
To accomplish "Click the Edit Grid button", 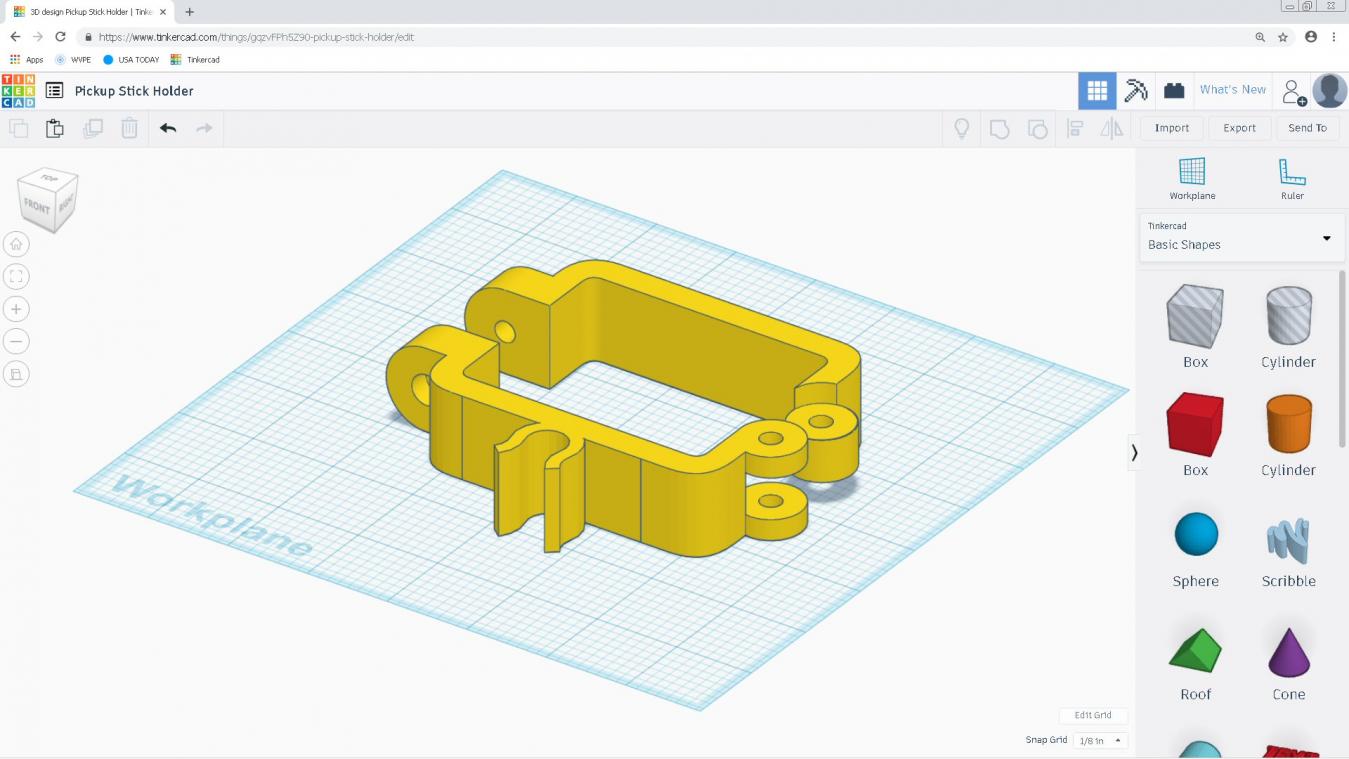I will 1093,715.
